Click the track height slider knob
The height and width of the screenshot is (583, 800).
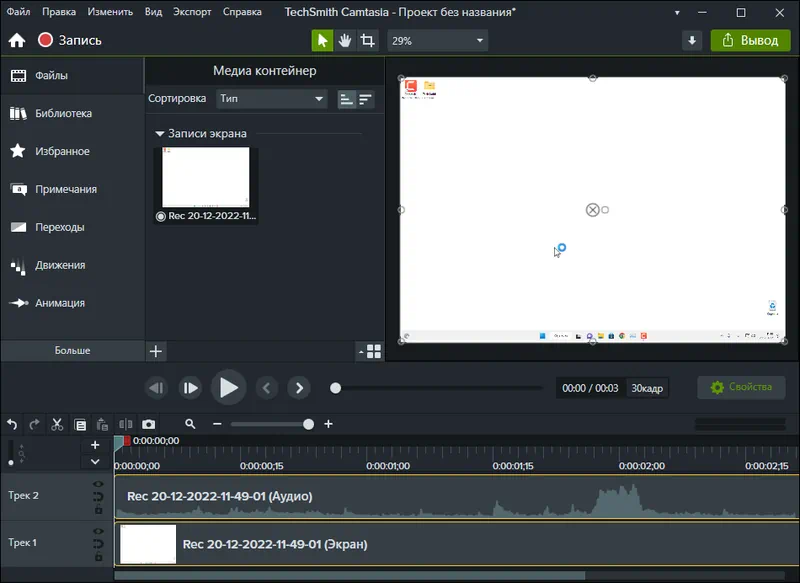(11, 463)
